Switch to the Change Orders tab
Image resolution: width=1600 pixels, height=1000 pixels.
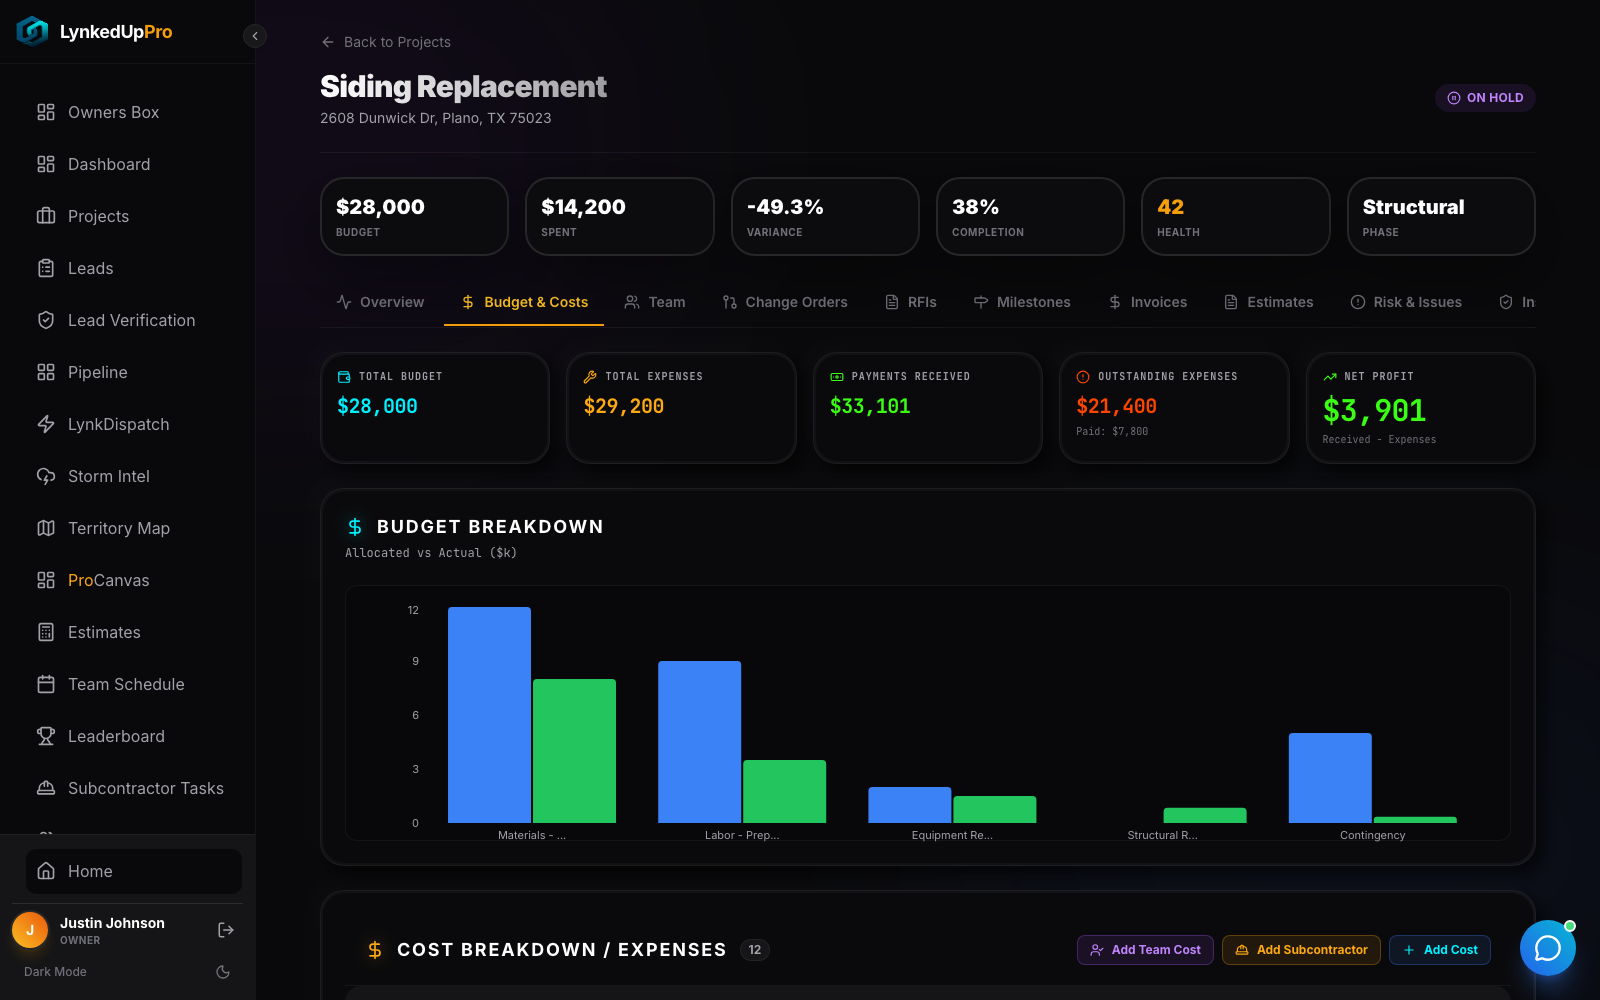coord(785,302)
